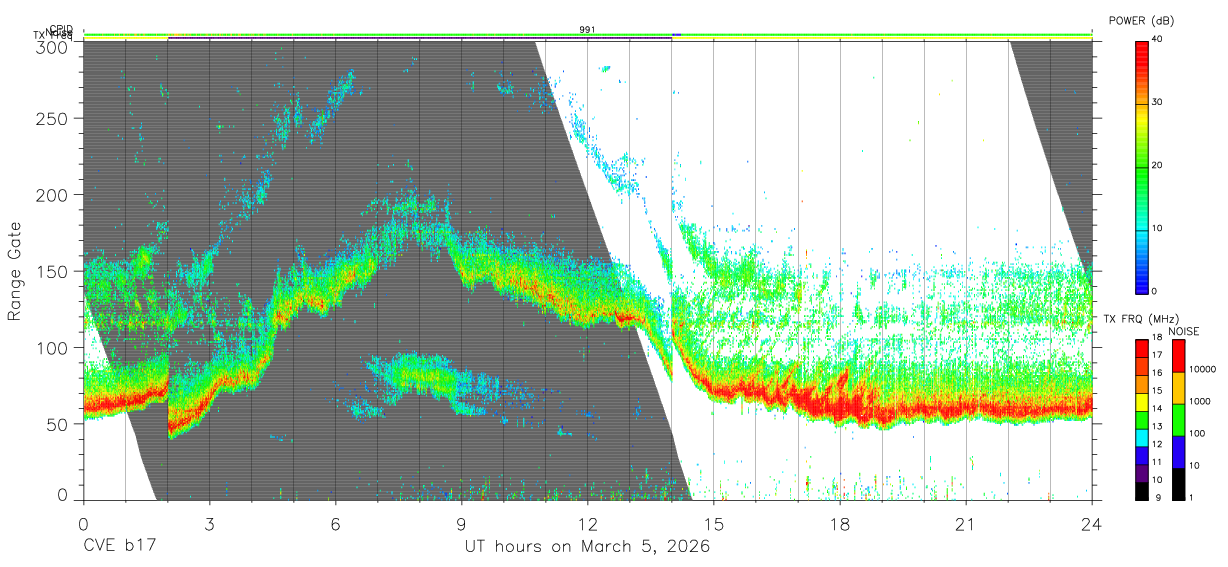Click the 250 tick on the range gate axis

(x=54, y=118)
